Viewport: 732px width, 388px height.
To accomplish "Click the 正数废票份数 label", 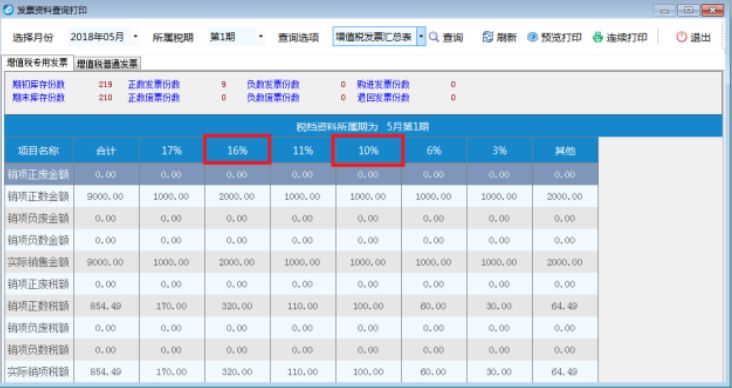I will [x=154, y=98].
